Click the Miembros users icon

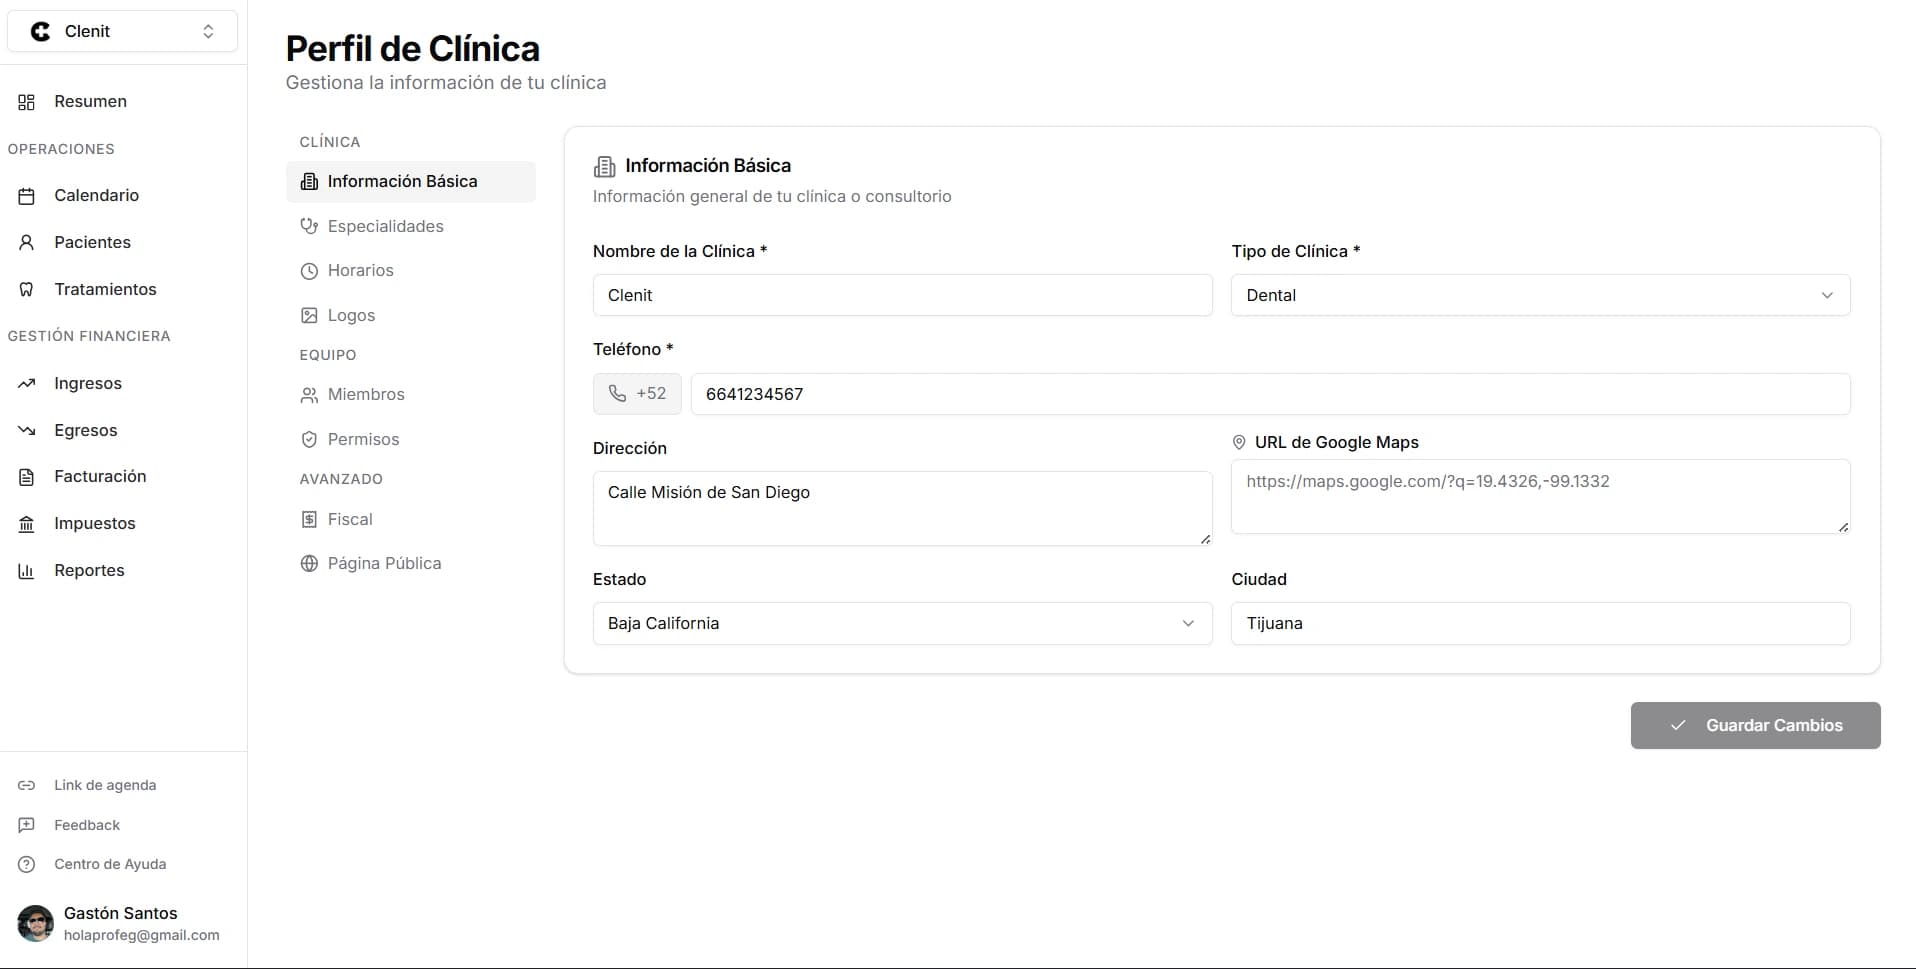click(x=309, y=395)
